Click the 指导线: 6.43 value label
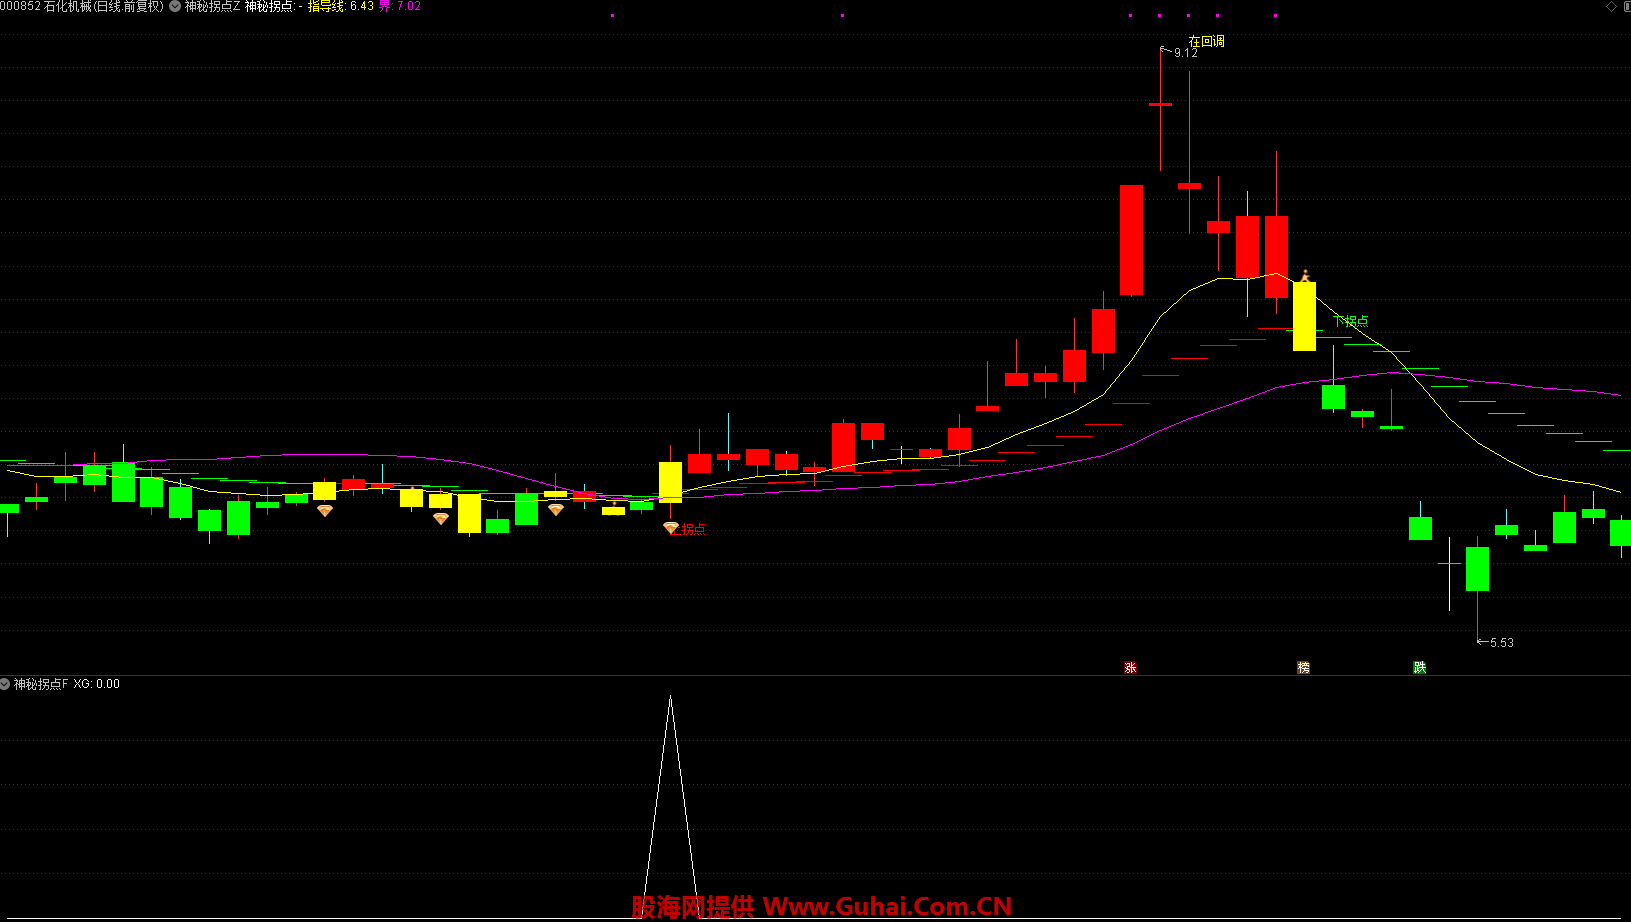This screenshot has width=1631, height=922. (x=341, y=6)
